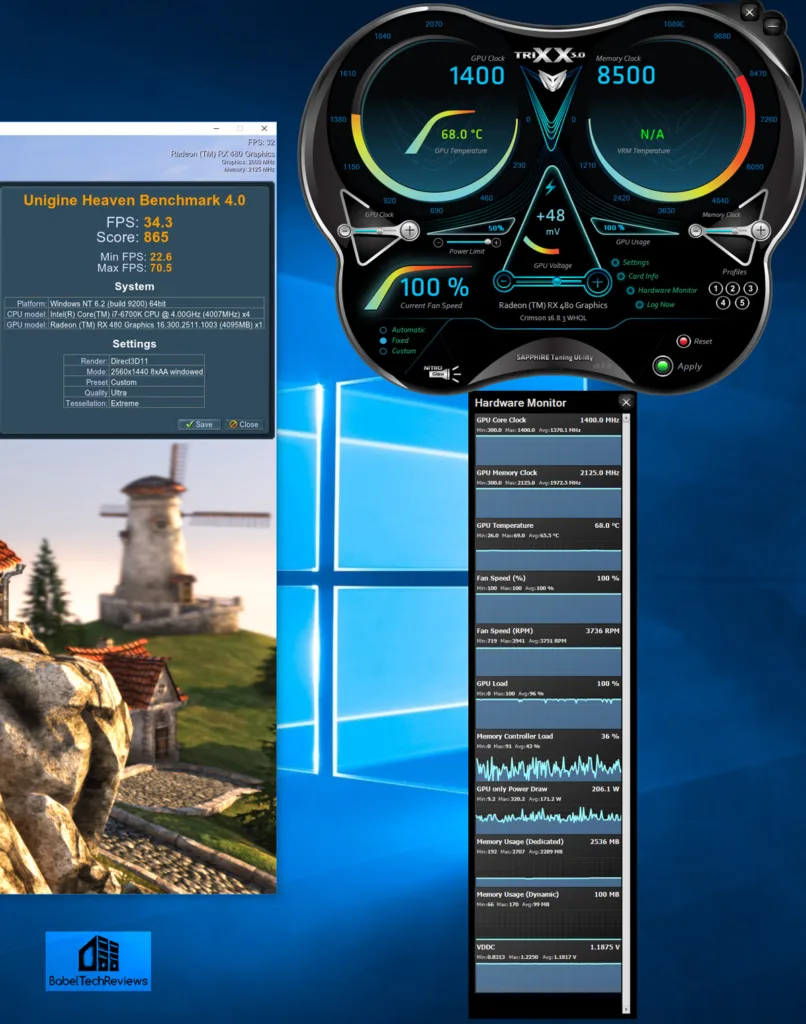This screenshot has width=806, height=1024.
Task: Click the Hardware Monitor vertical scrollbar
Action: coord(626,712)
